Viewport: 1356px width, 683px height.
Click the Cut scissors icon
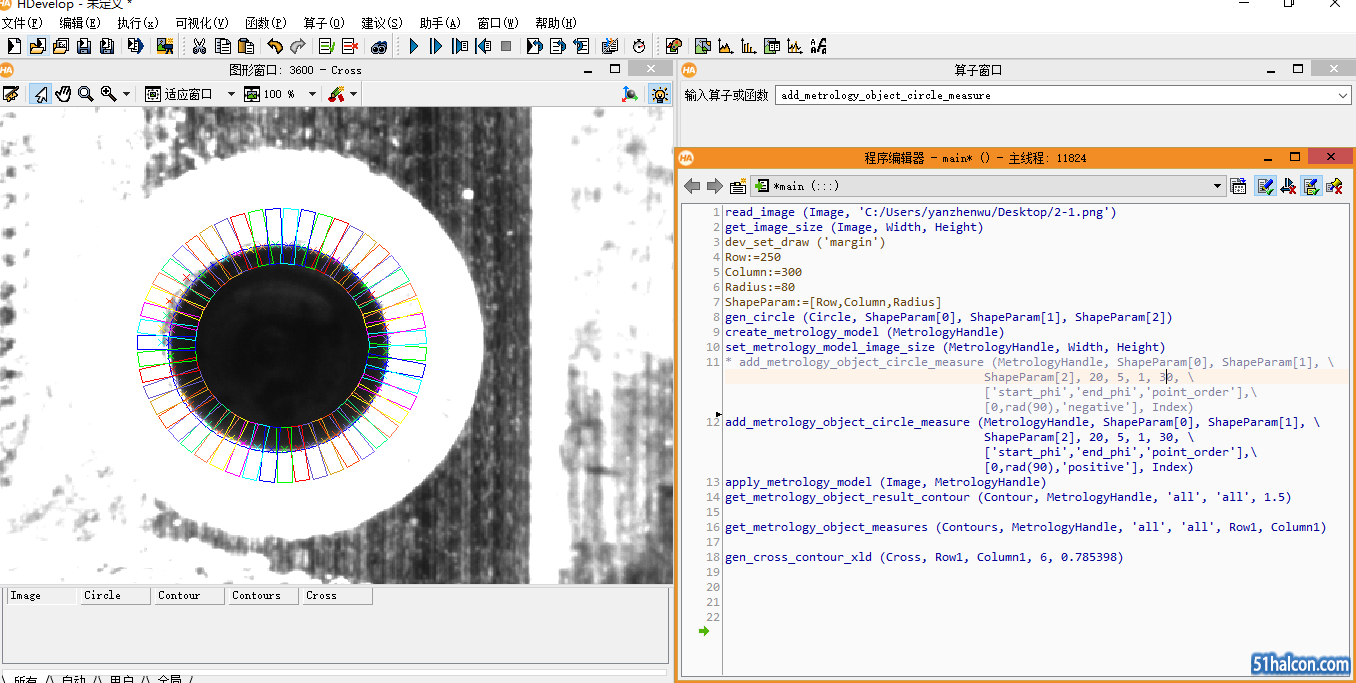click(x=199, y=46)
